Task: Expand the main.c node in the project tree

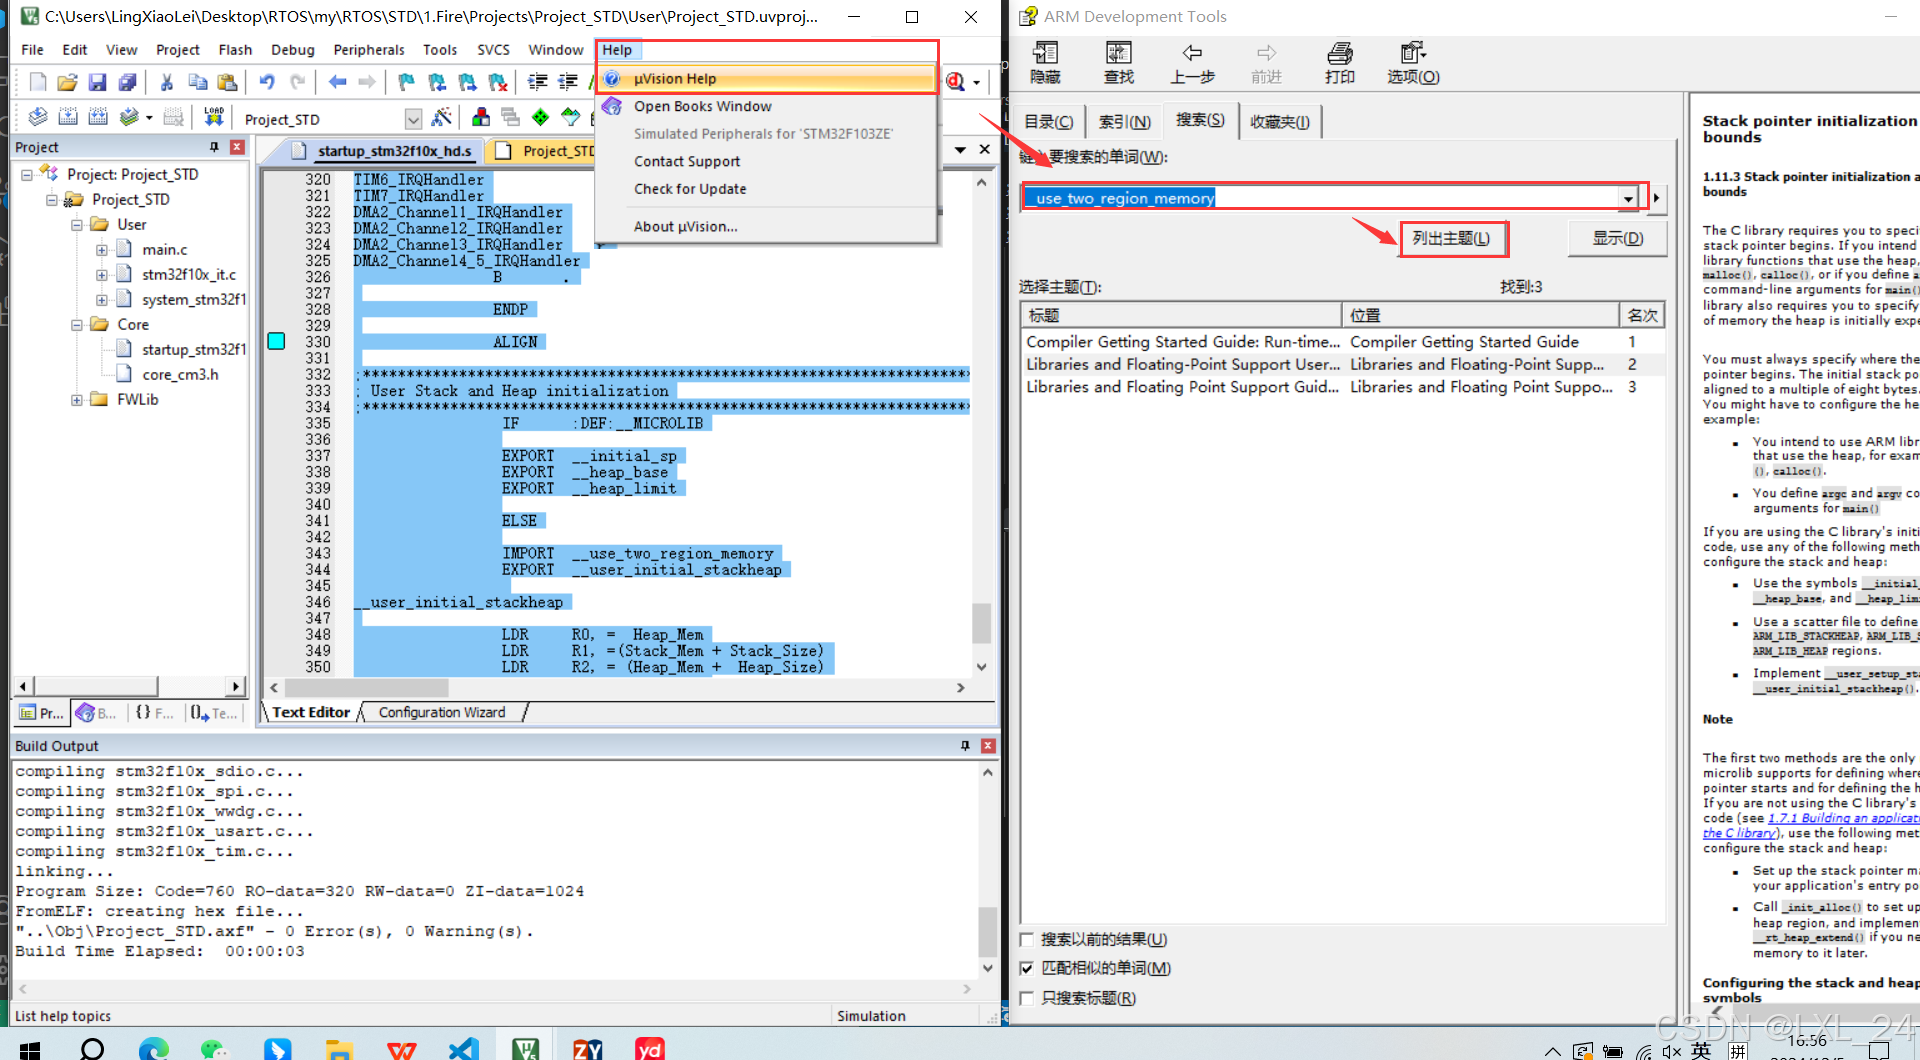Action: (x=102, y=250)
